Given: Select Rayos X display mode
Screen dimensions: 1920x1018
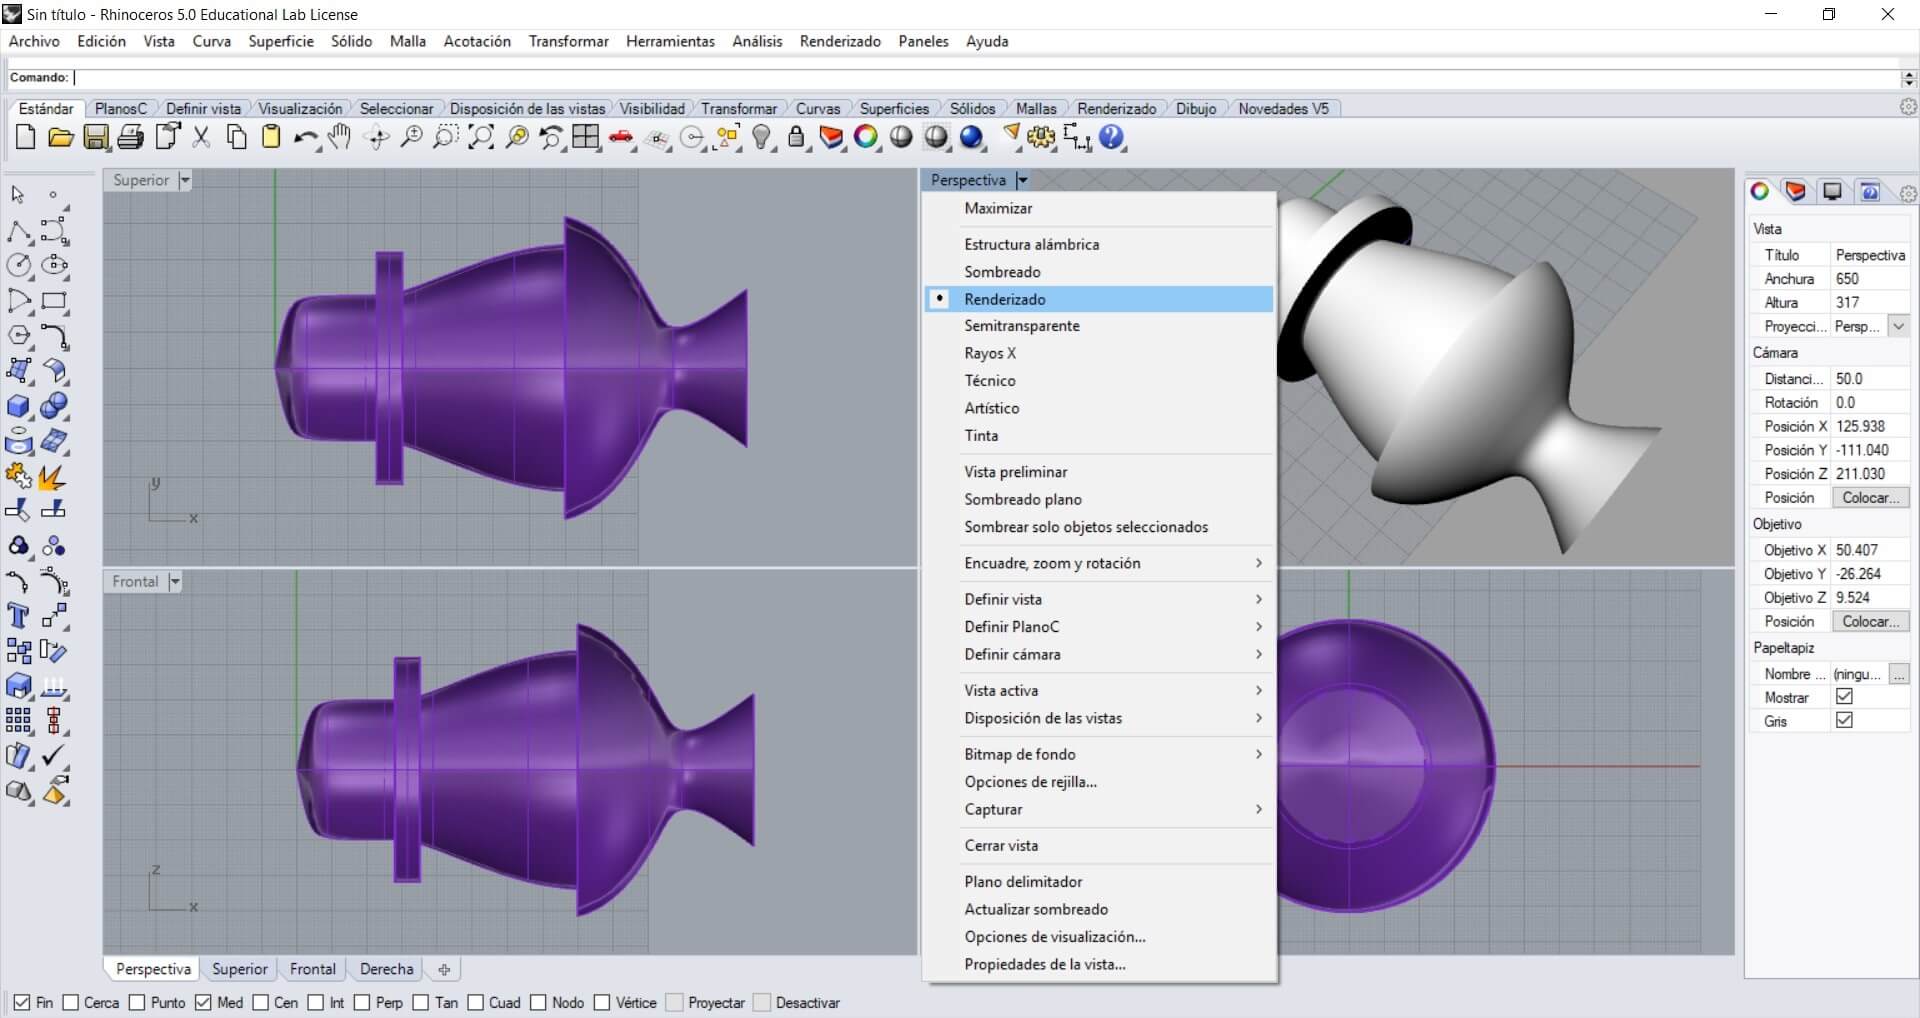Looking at the screenshot, I should coord(1098,353).
